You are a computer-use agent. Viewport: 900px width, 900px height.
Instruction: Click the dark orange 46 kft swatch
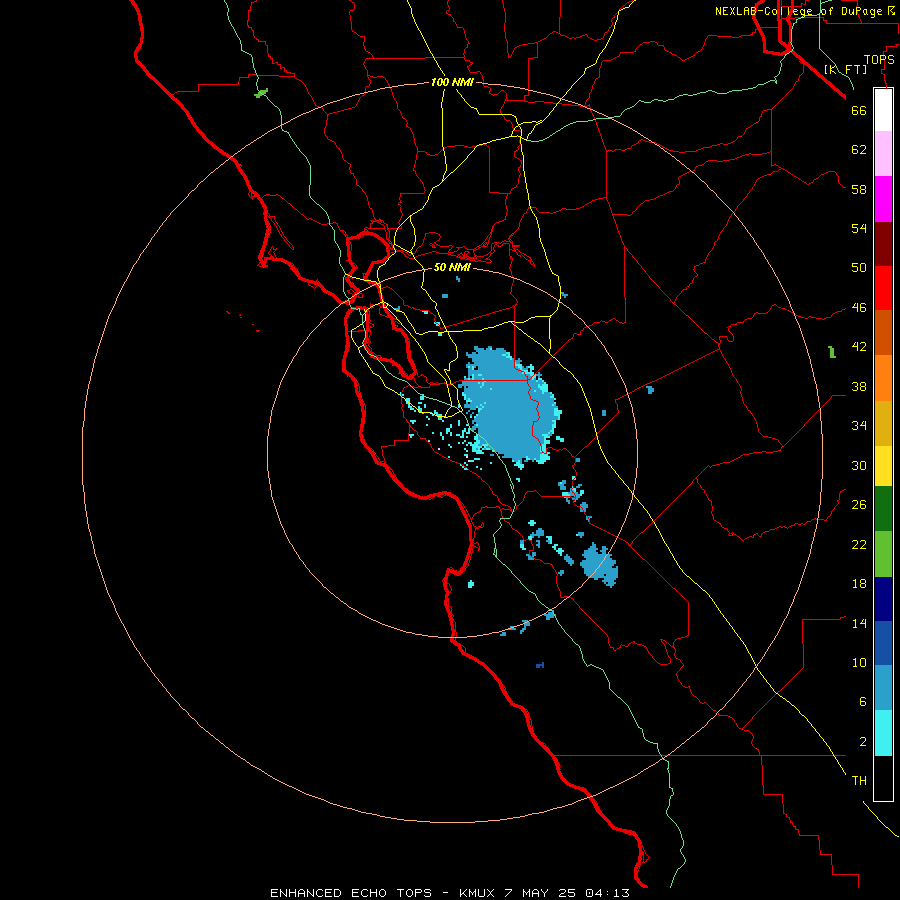[x=883, y=332]
